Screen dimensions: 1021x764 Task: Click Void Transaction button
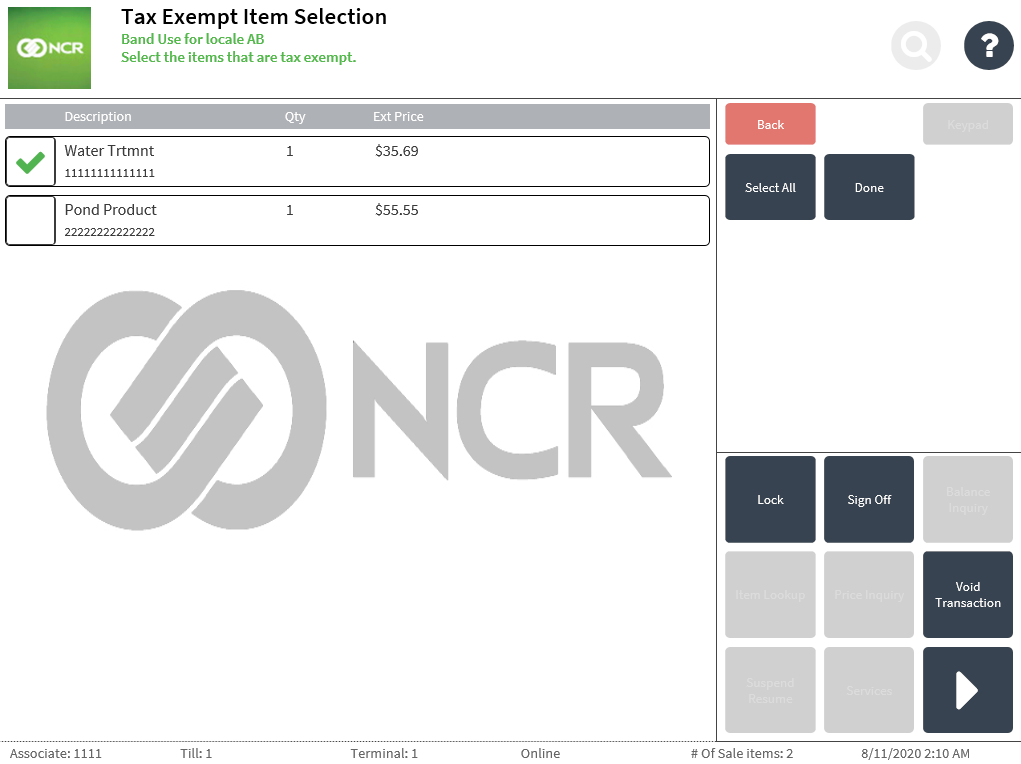pos(968,595)
